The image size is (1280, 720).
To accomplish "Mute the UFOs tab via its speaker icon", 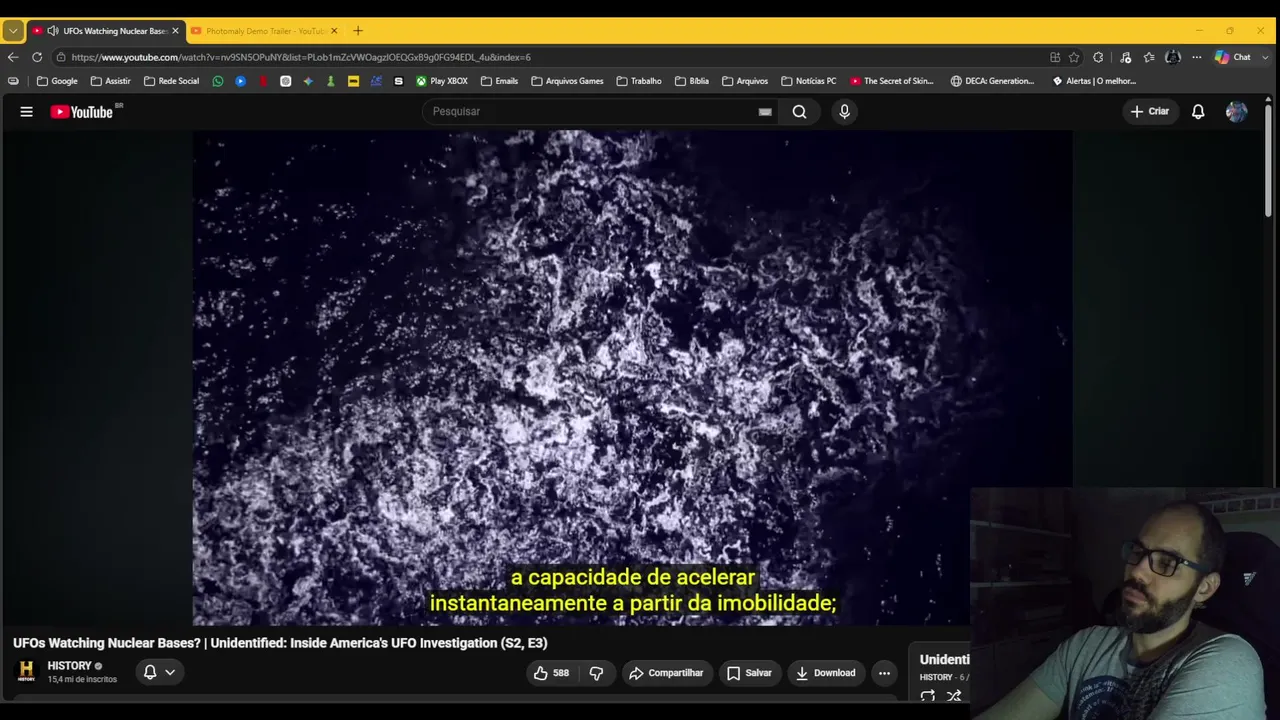I will [x=53, y=31].
